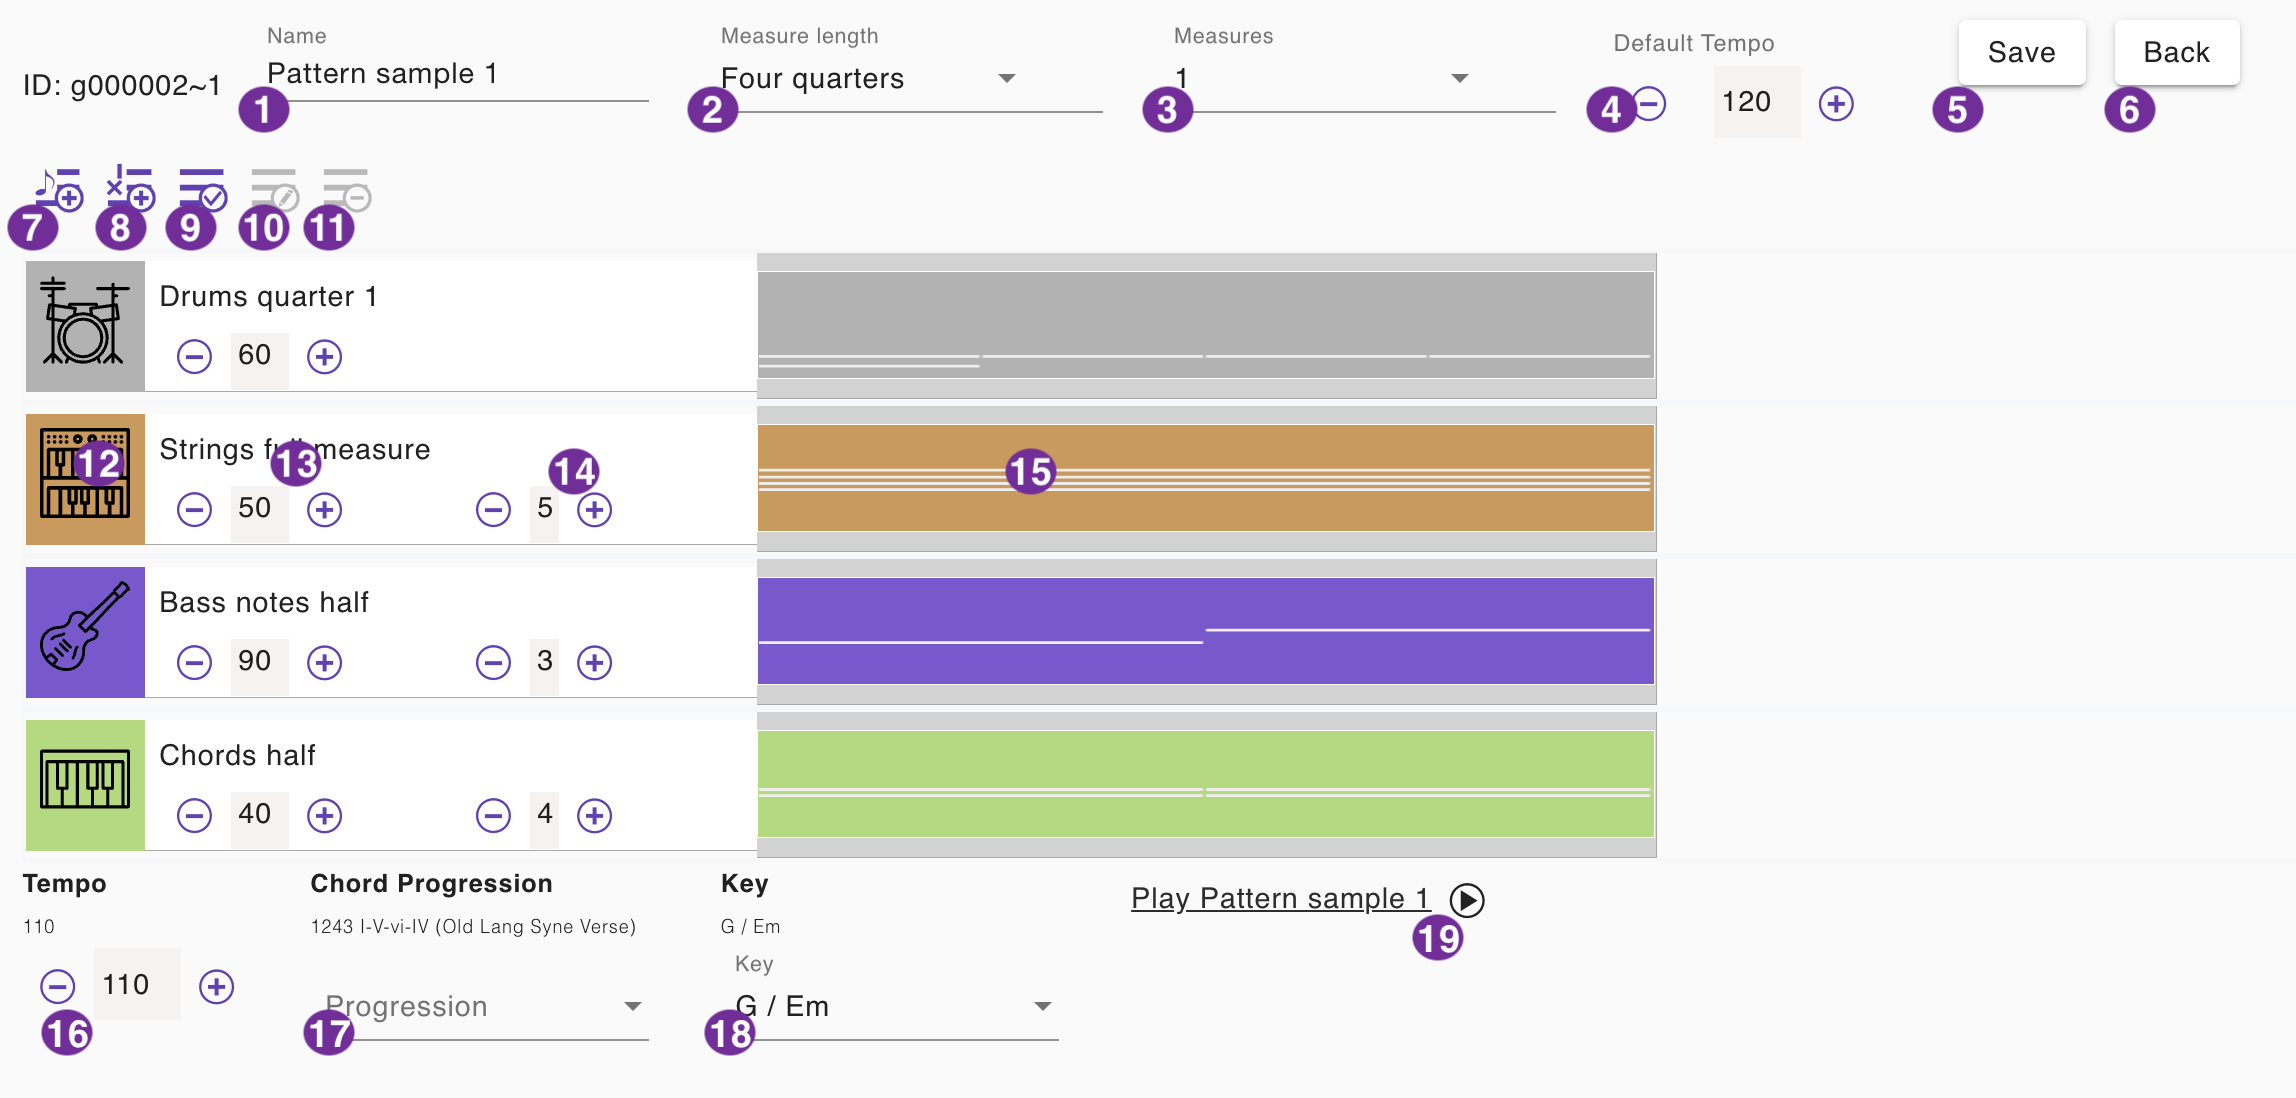Screen dimensions: 2296x1098
Task: Click the Pattern sample 1 name field
Action: 456,74
